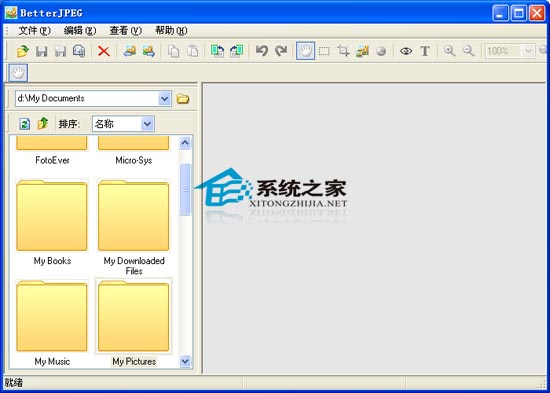Select the dashed rectangle Selection tool

[x=324, y=51]
